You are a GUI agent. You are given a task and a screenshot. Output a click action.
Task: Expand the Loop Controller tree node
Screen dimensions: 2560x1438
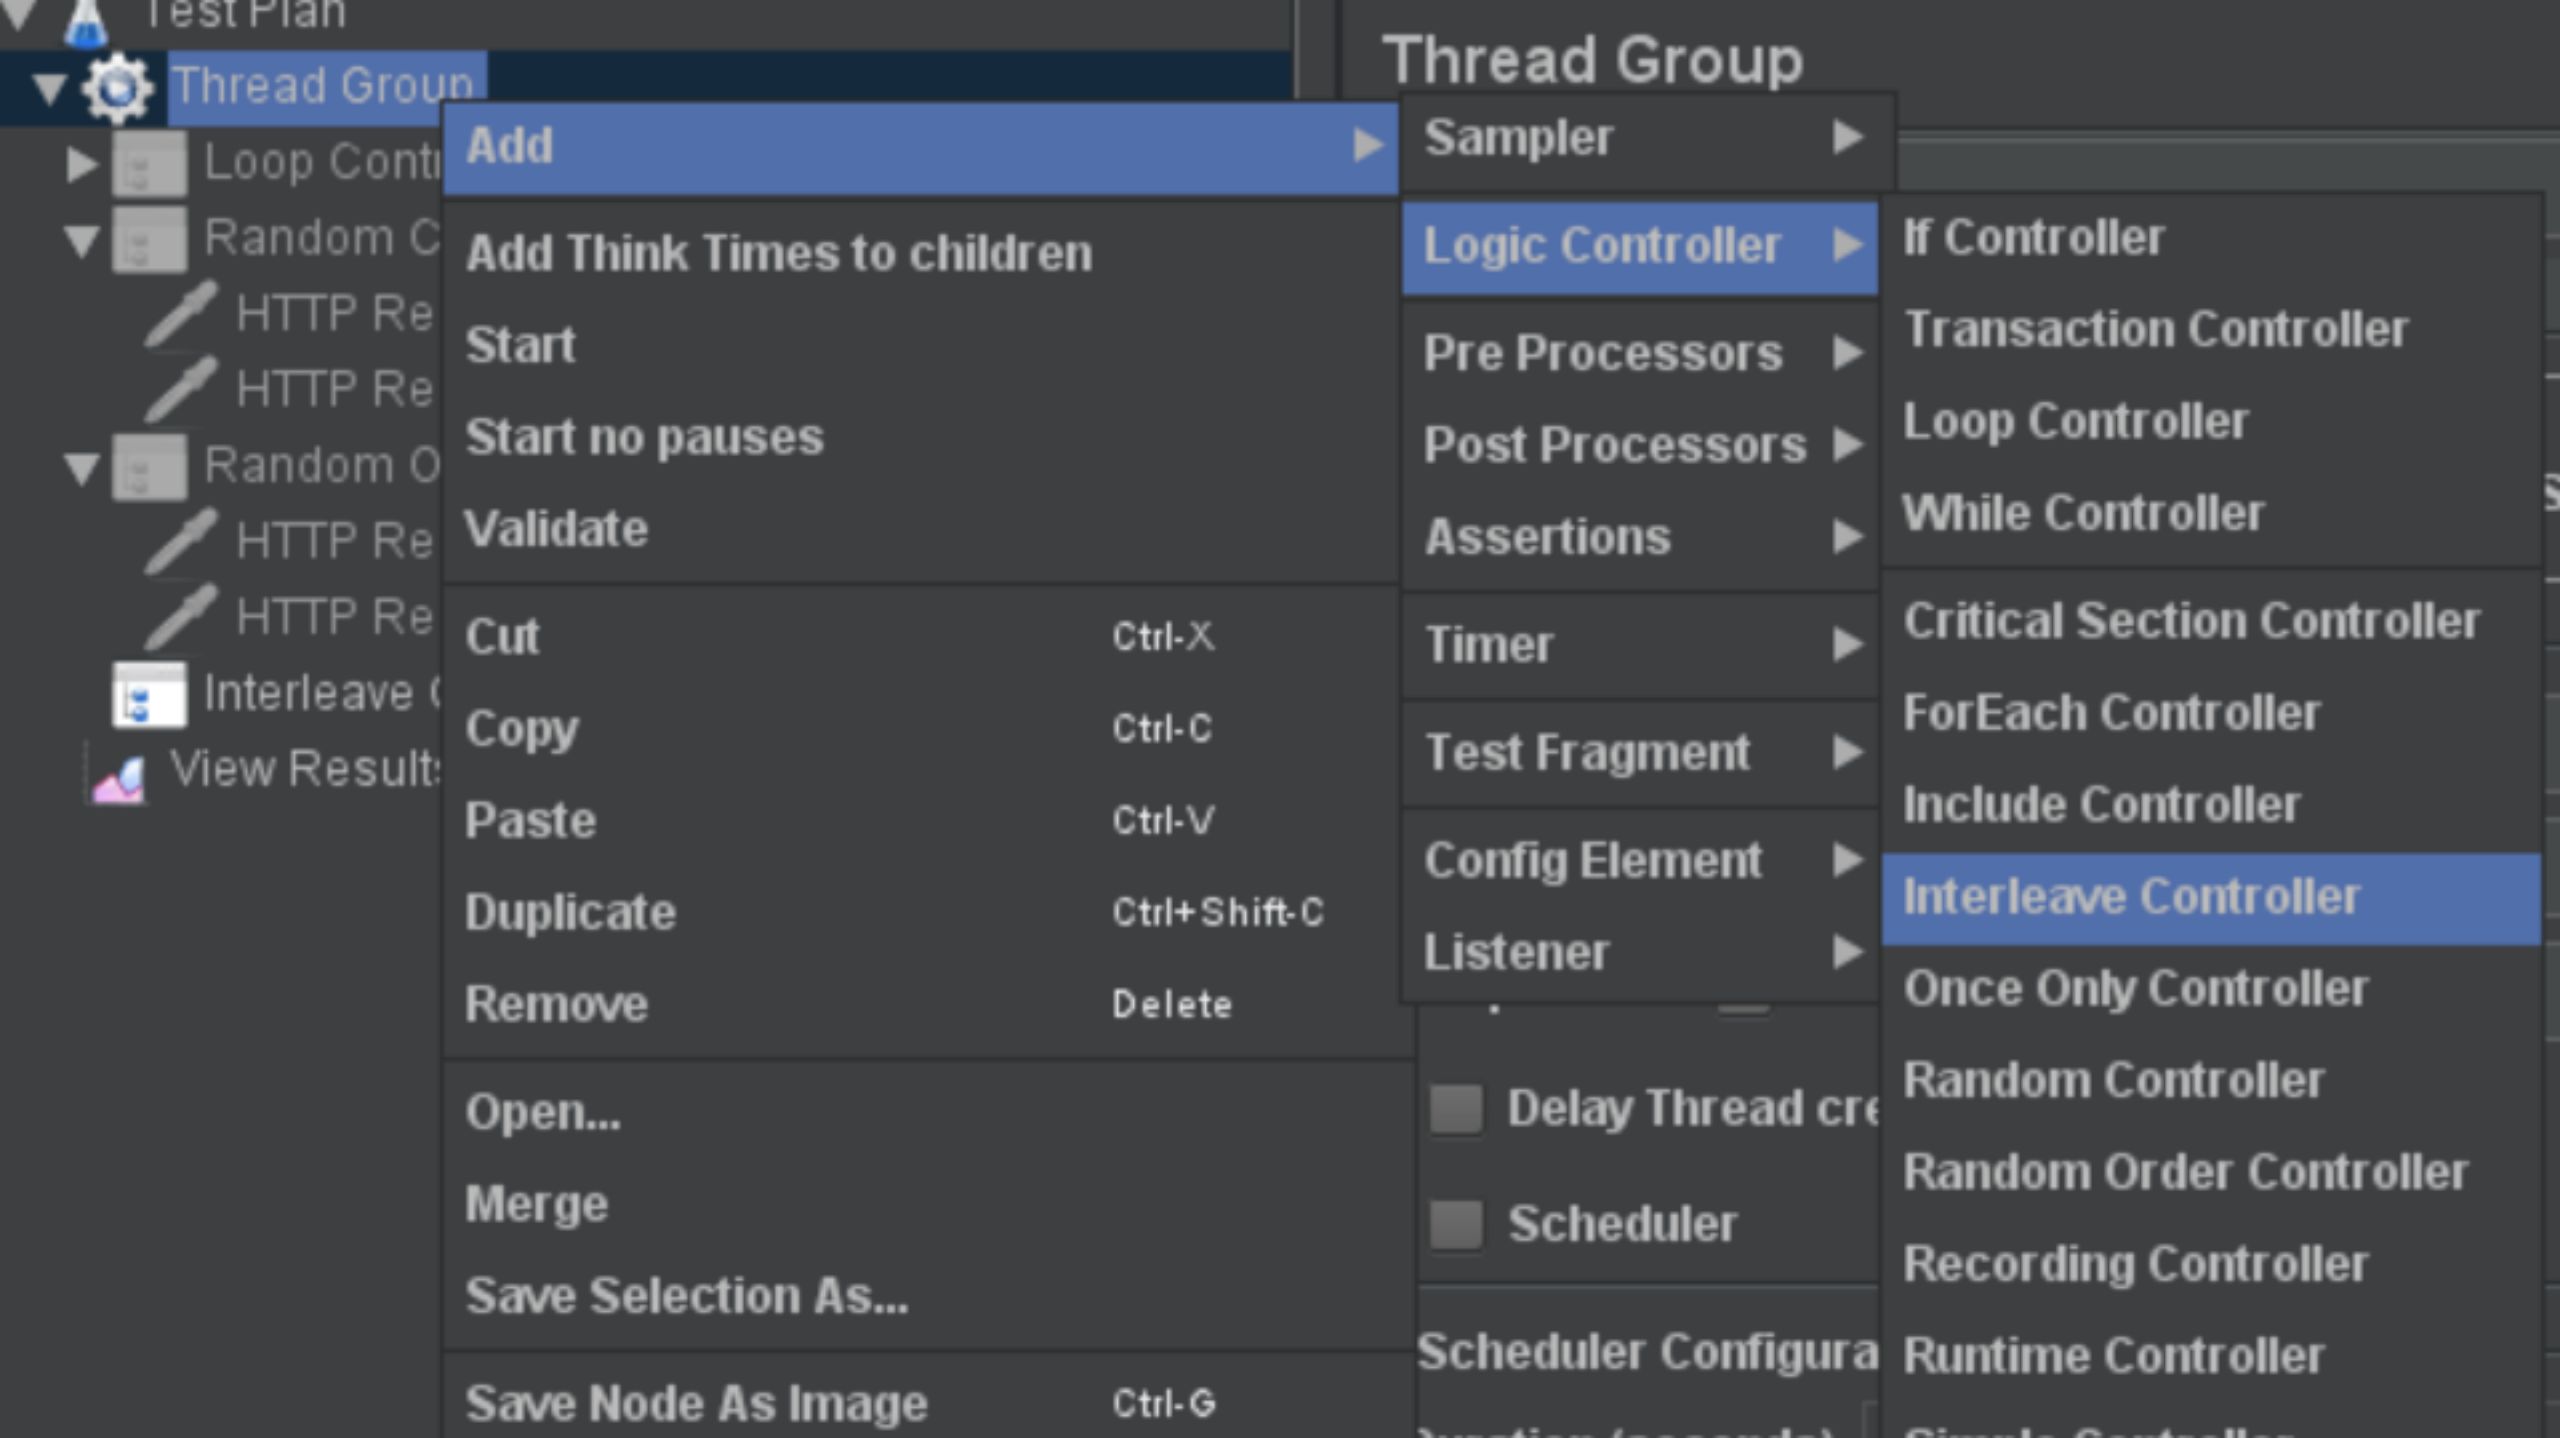pos(80,163)
